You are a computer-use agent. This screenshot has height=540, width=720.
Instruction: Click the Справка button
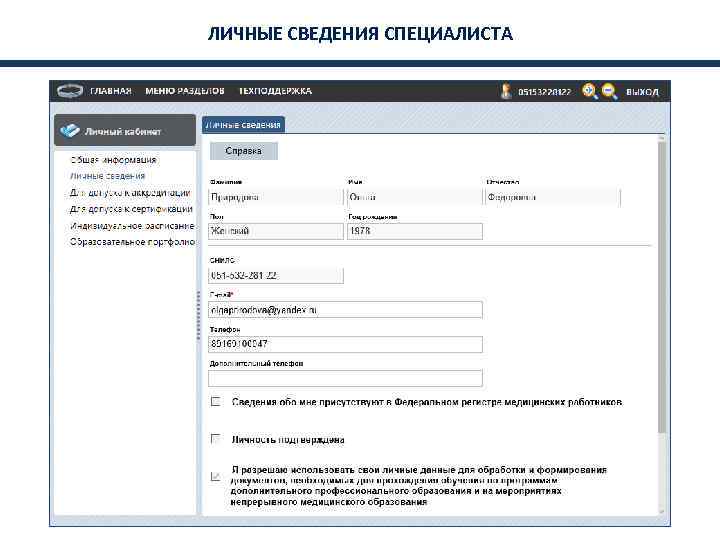point(243,151)
